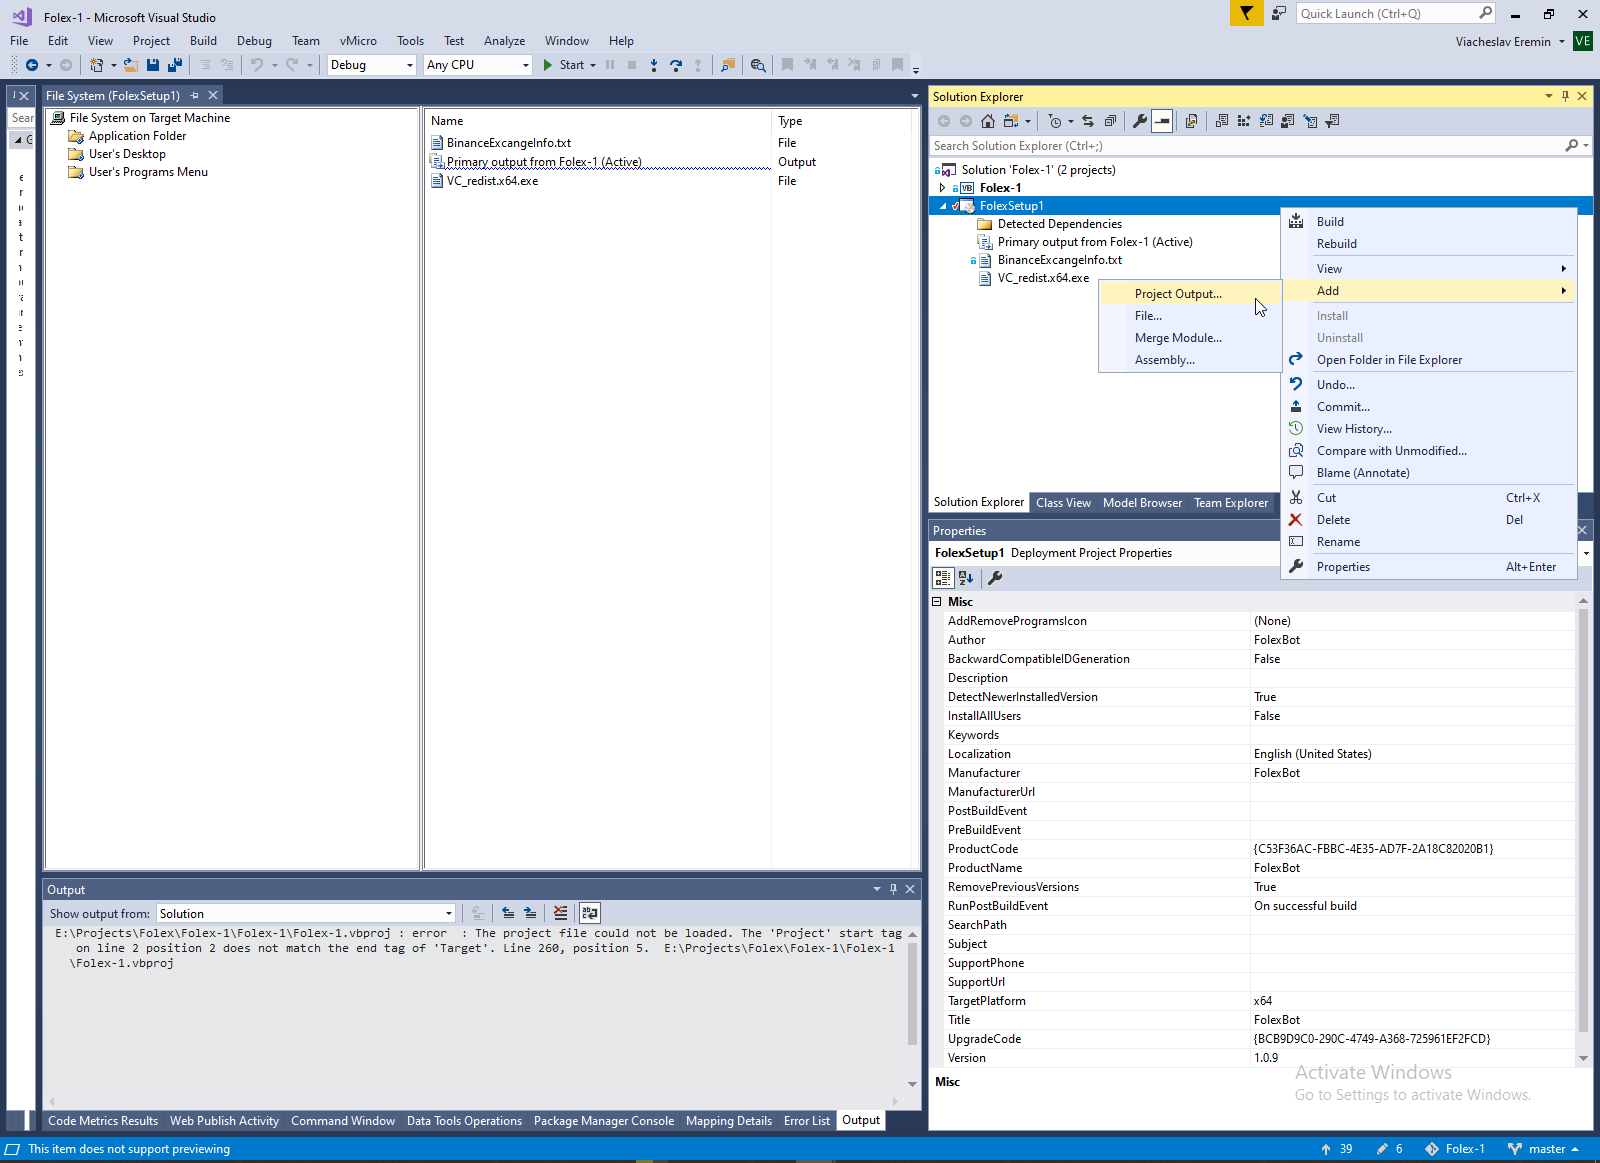Open the master branch selector
The image size is (1600, 1163).
pos(1544,1149)
